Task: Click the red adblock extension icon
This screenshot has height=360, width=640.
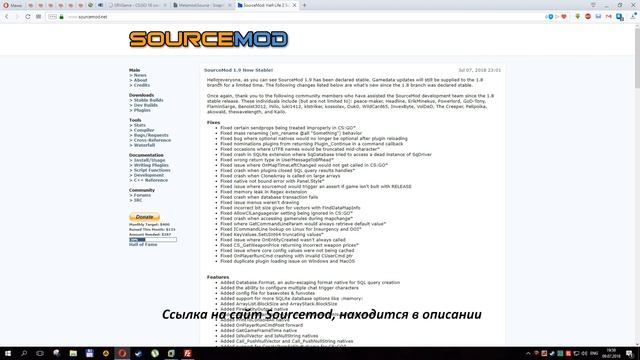Action: coord(588,17)
